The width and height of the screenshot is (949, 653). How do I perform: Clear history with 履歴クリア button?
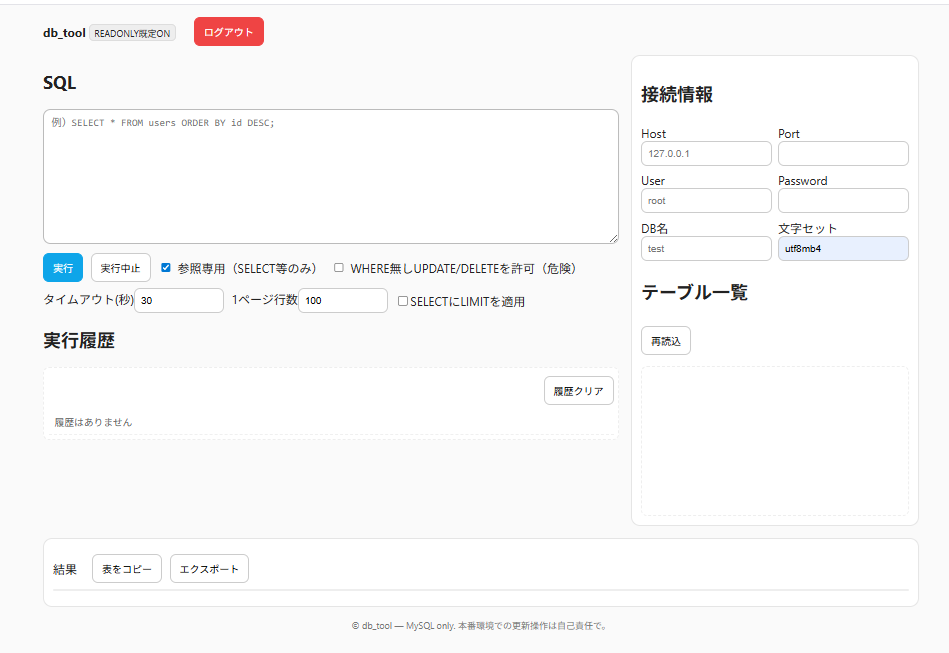578,390
